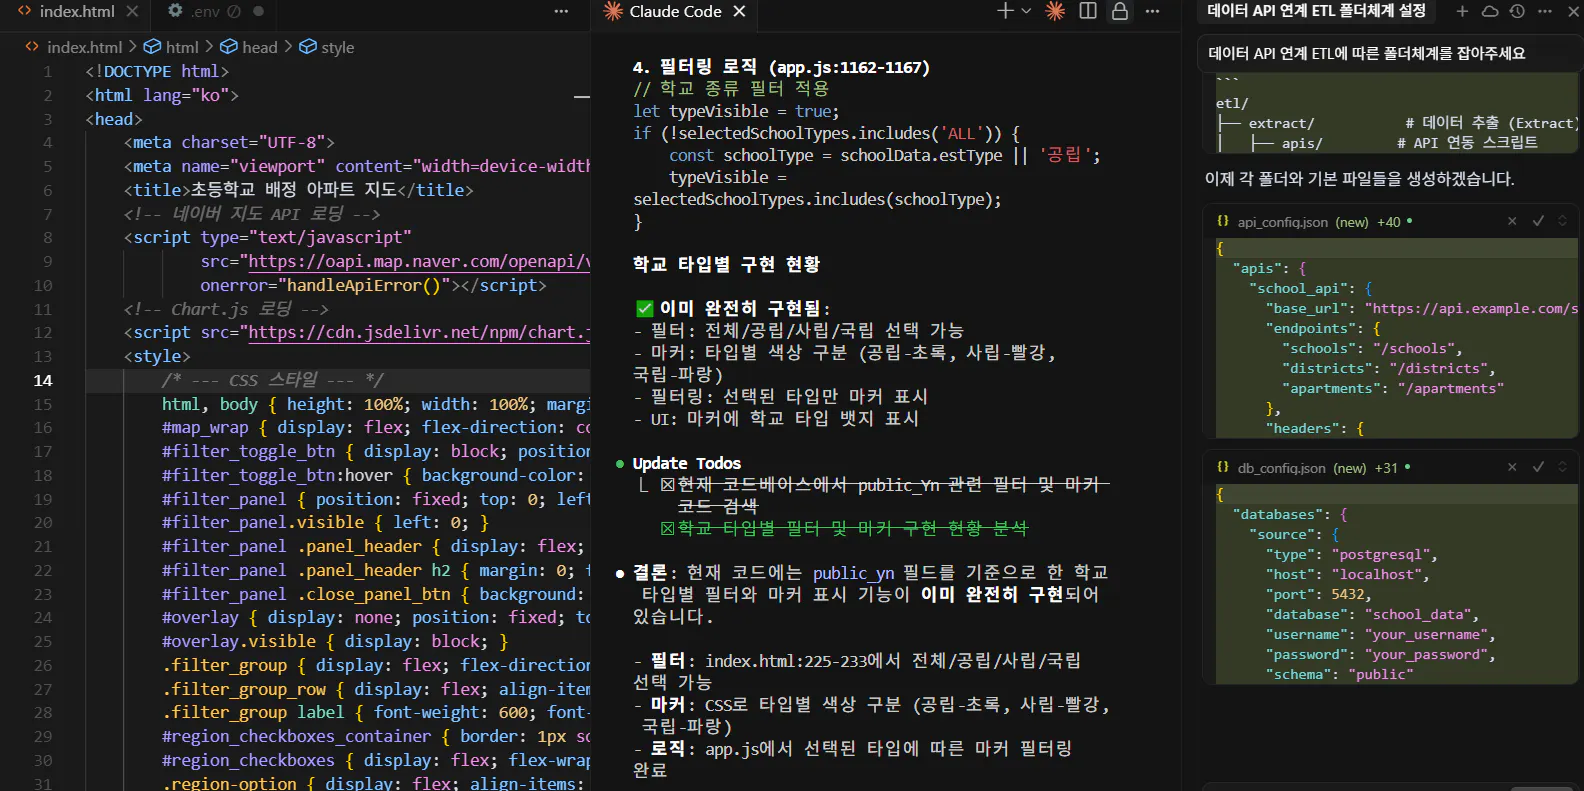Screen dimensions: 1584x791
Task: Open db_config.json file from its header
Action: (x=1282, y=468)
